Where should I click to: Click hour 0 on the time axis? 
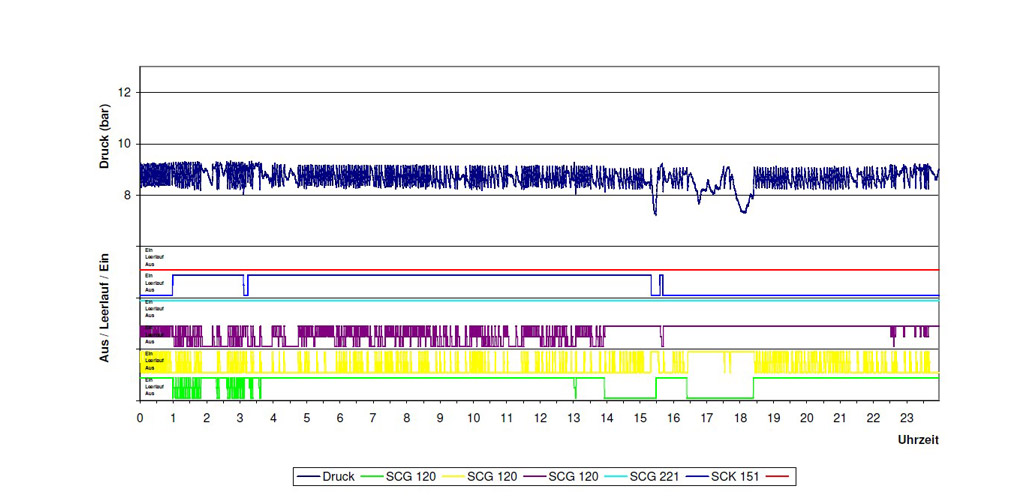click(x=140, y=417)
